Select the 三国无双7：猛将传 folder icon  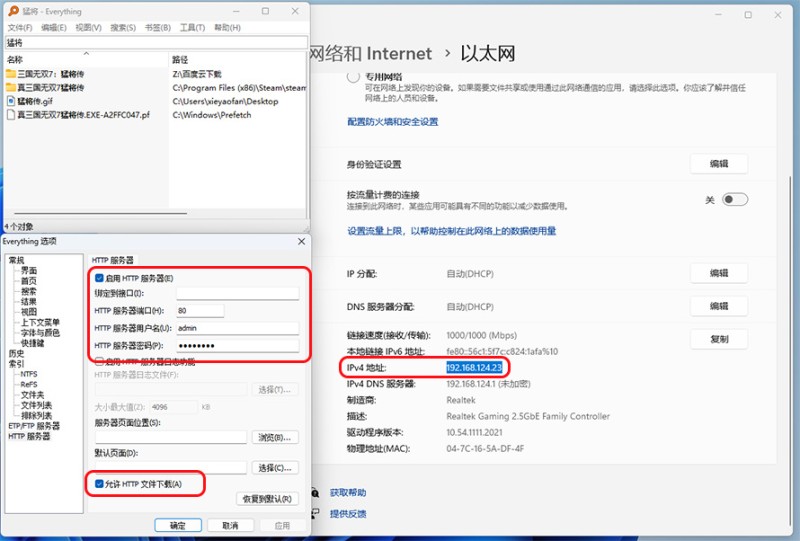[10, 74]
